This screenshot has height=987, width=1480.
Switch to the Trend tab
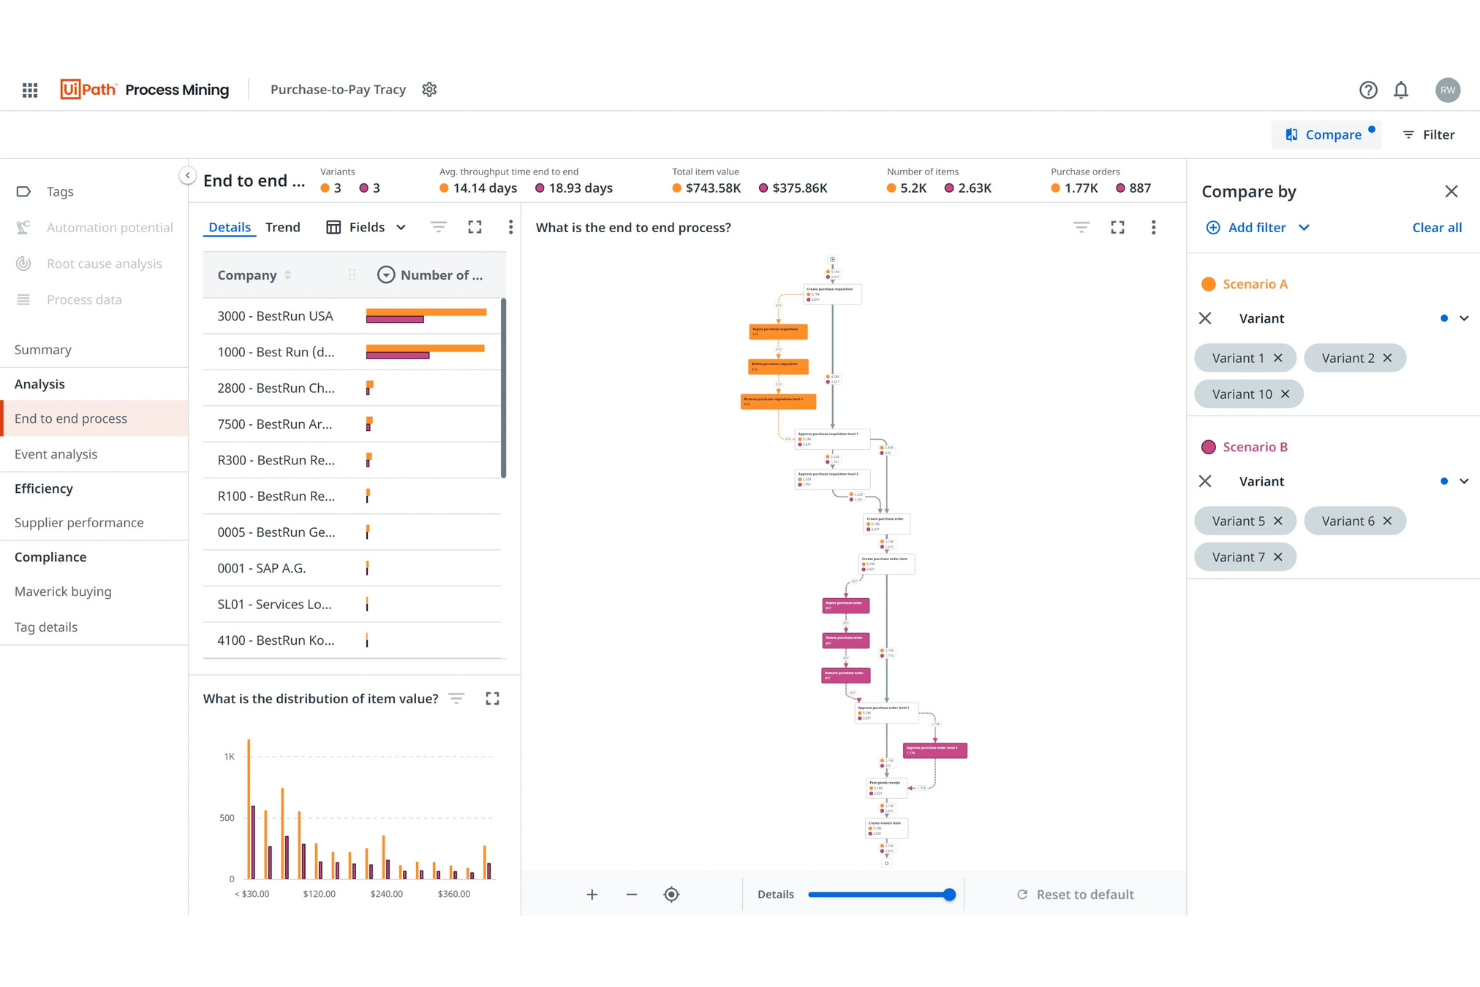283,227
